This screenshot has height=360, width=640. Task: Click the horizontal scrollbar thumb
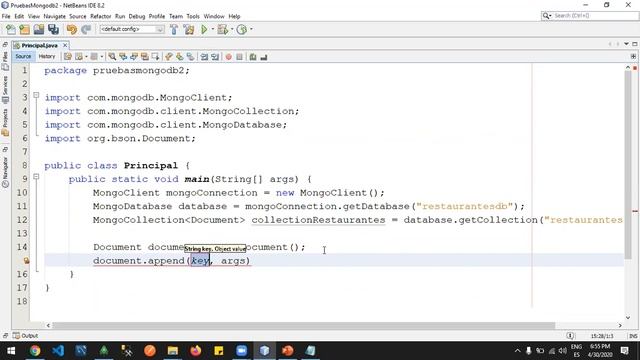click(303, 325)
